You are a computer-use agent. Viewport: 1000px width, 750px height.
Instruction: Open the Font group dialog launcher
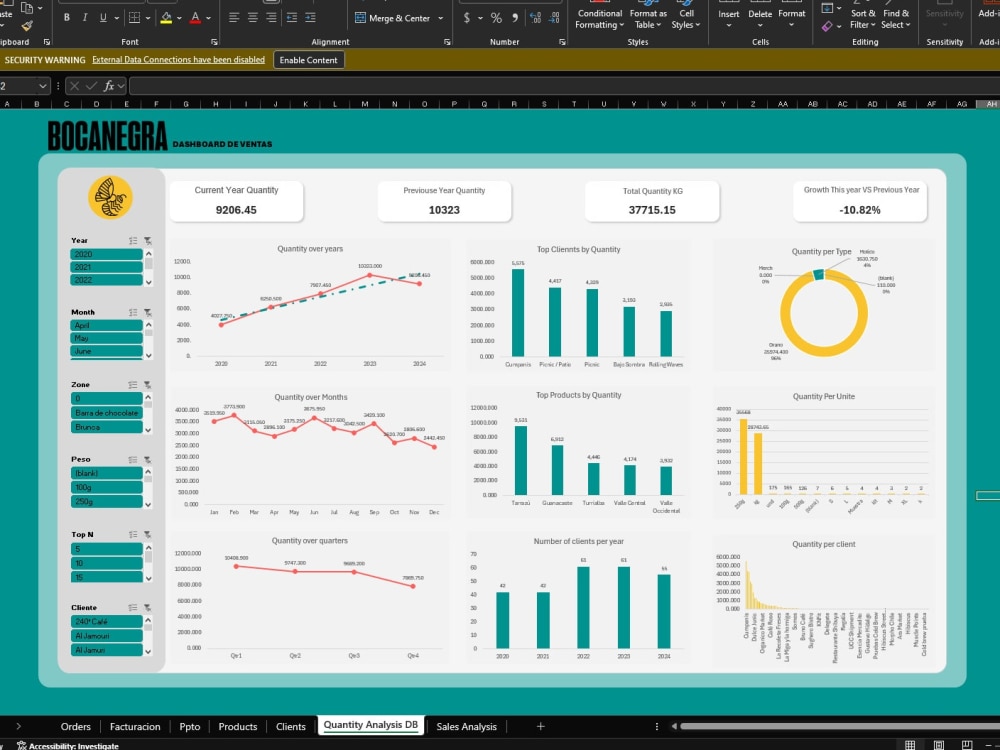coord(214,42)
